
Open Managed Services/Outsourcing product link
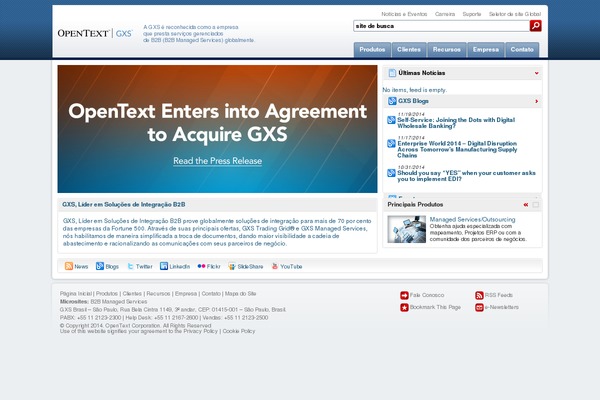(x=472, y=219)
